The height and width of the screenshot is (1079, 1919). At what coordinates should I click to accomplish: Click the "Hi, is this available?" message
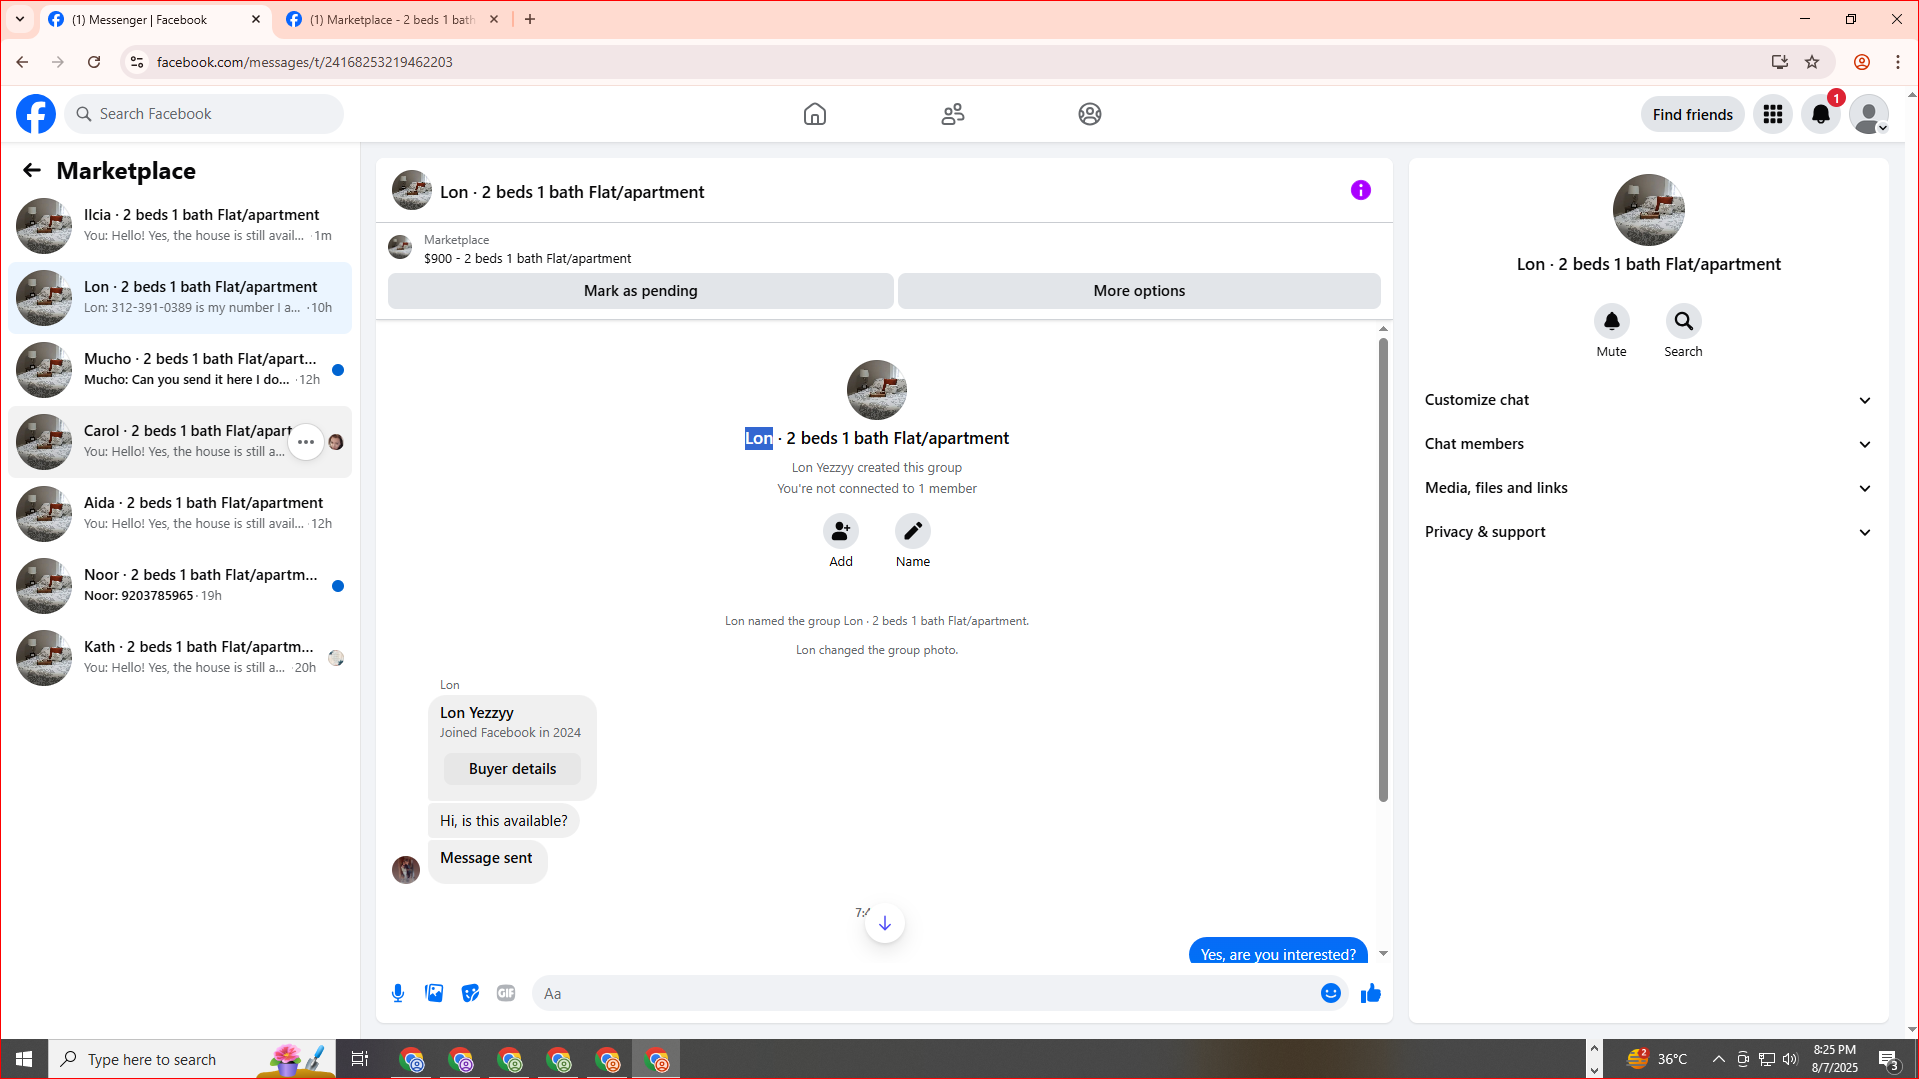click(x=504, y=821)
